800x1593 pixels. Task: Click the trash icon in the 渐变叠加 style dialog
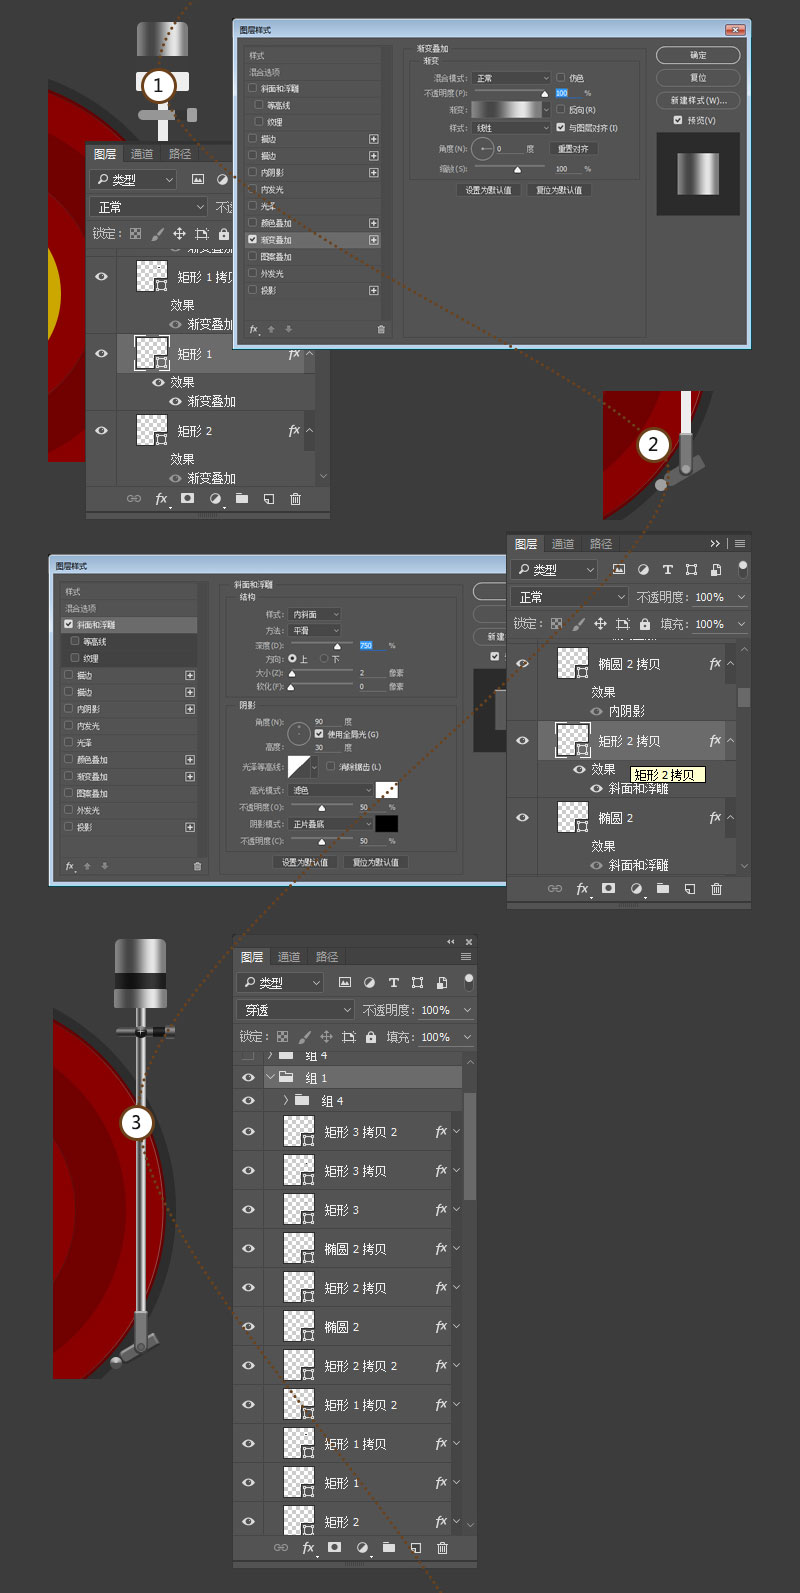[381, 329]
